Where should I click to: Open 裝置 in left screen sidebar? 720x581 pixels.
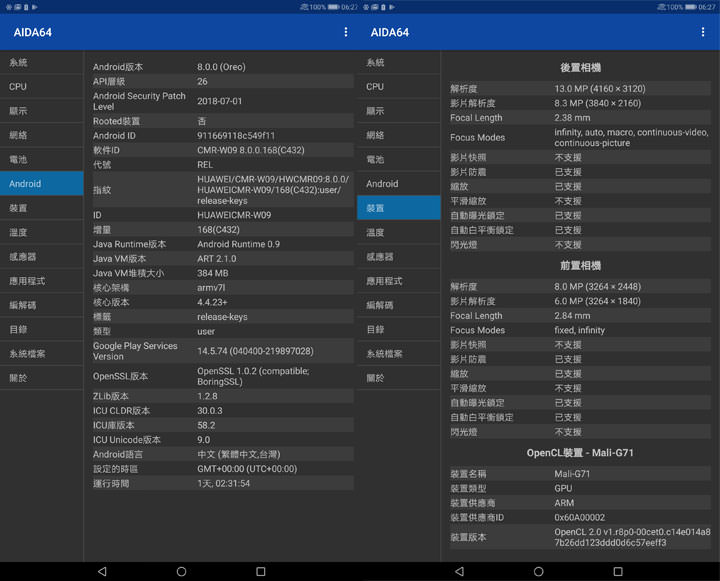coord(42,208)
